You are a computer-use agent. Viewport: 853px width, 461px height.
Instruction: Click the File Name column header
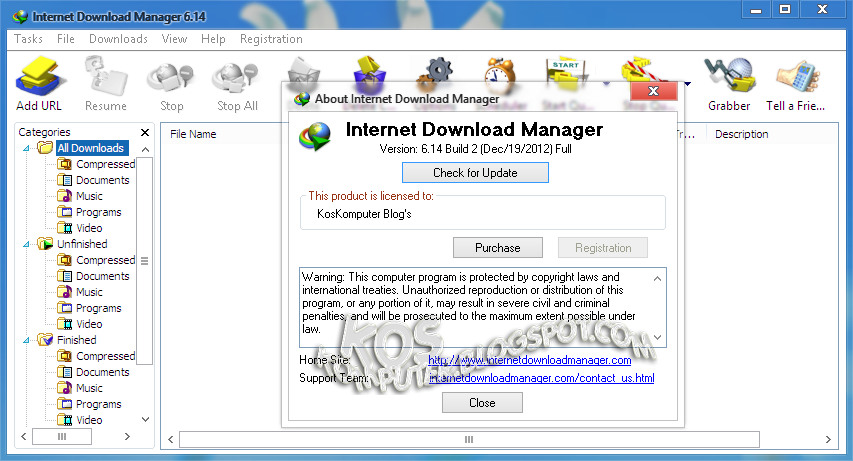pos(193,134)
